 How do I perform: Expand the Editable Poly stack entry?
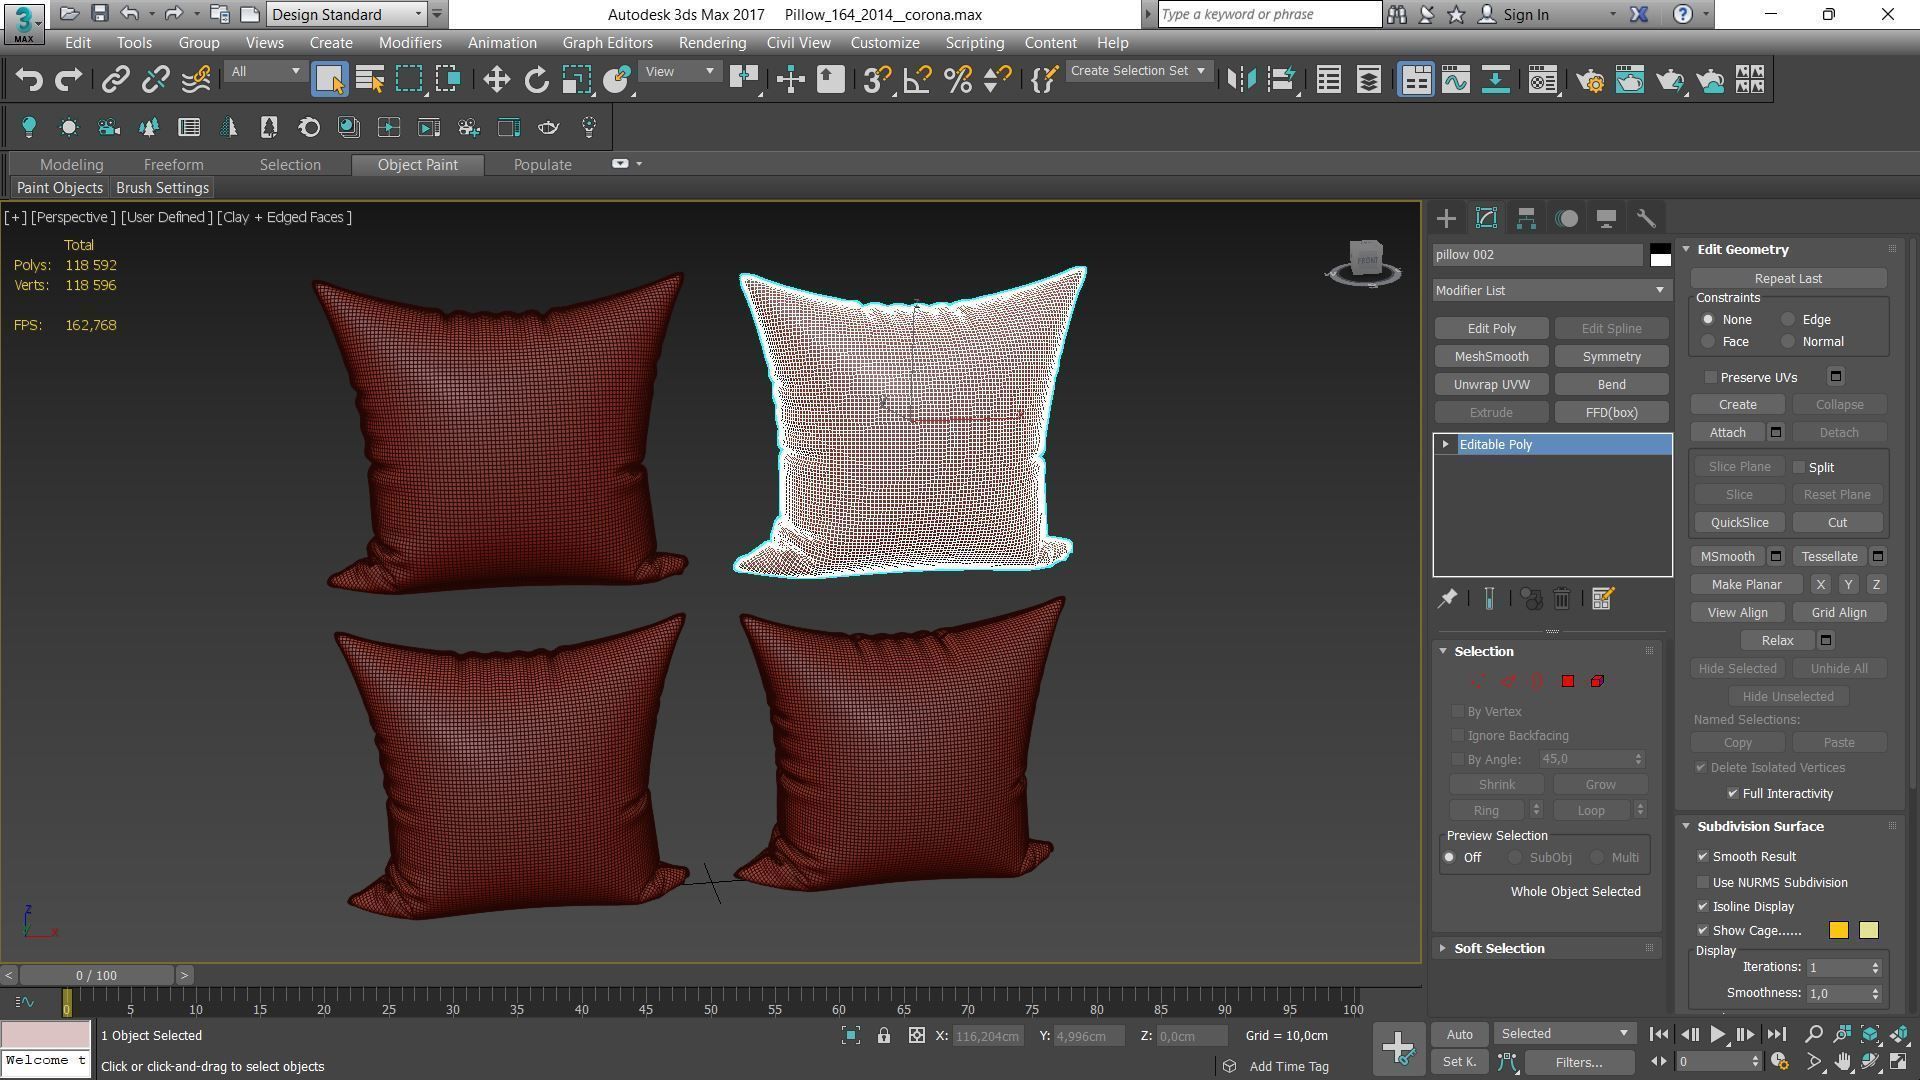tap(1445, 444)
